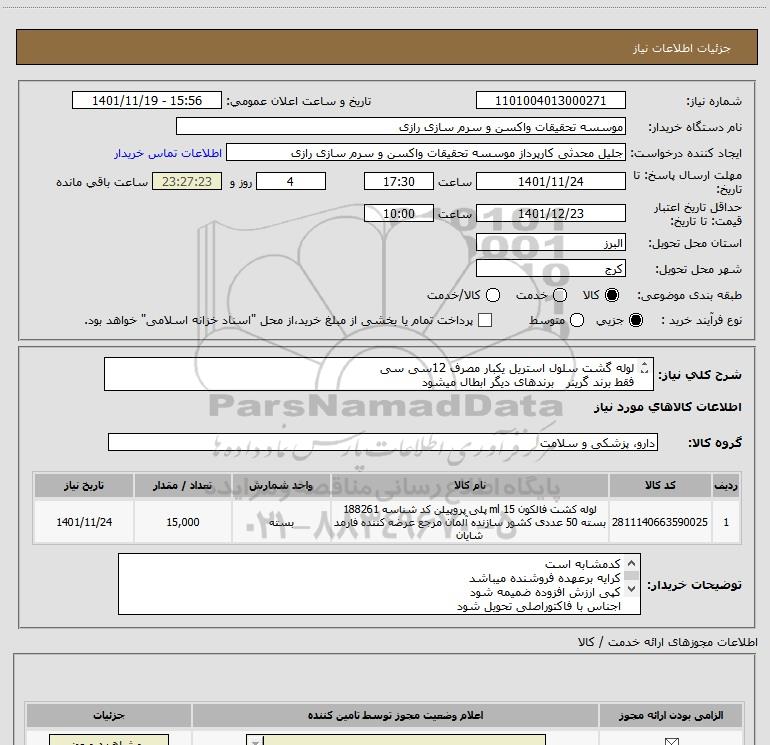Click the validity time 10:00 field
This screenshot has height=745, width=770.
point(399,214)
